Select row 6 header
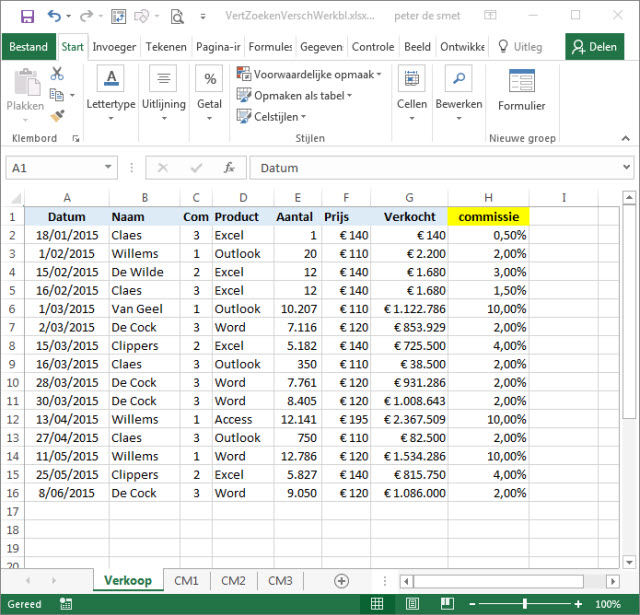640x615 pixels. click(x=12, y=309)
